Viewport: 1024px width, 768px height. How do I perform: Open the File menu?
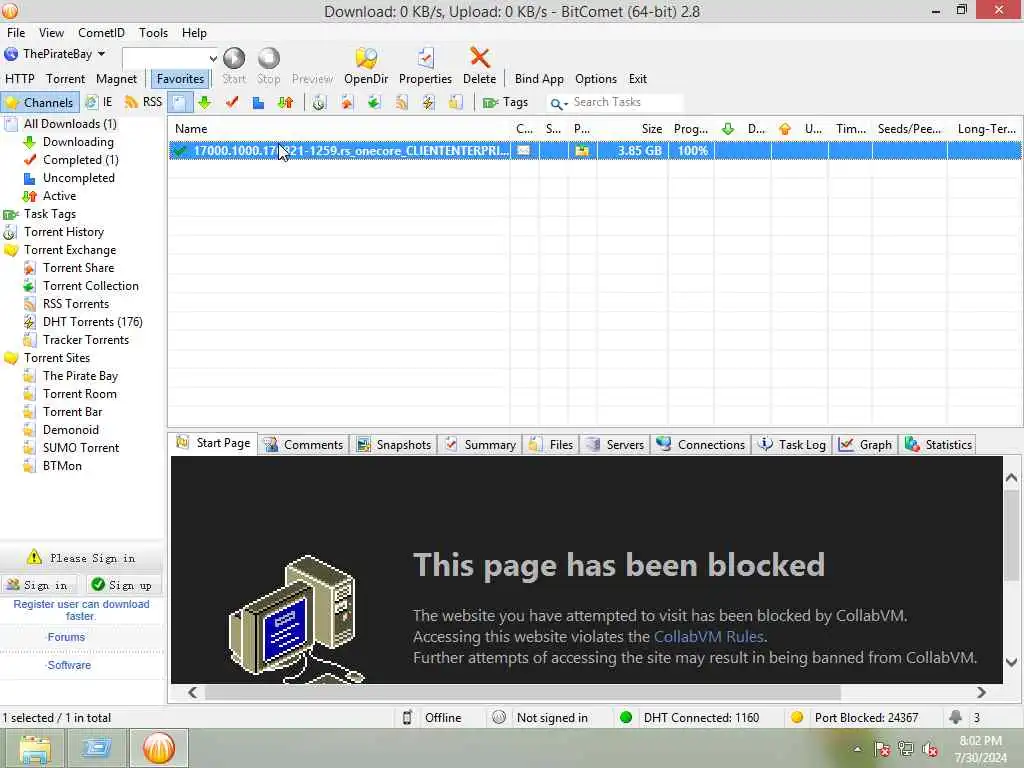[x=16, y=33]
